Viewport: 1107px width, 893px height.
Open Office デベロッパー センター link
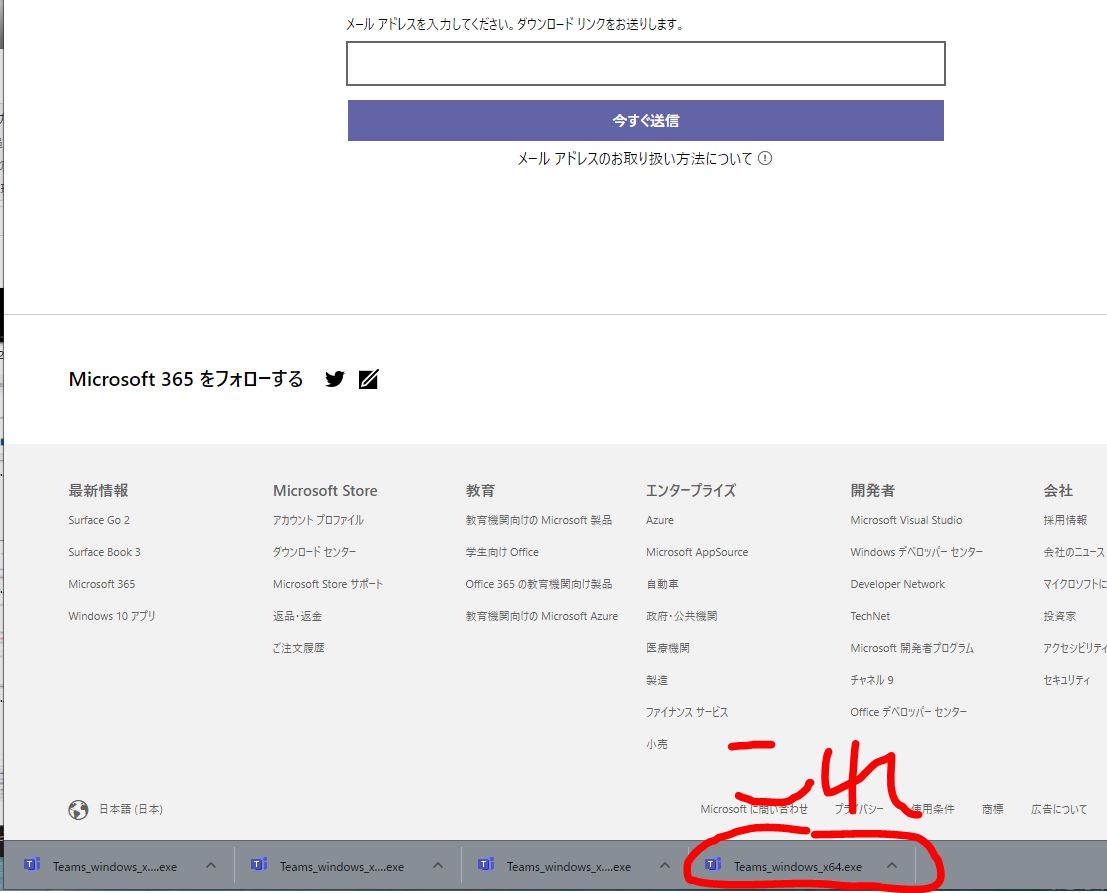909,712
